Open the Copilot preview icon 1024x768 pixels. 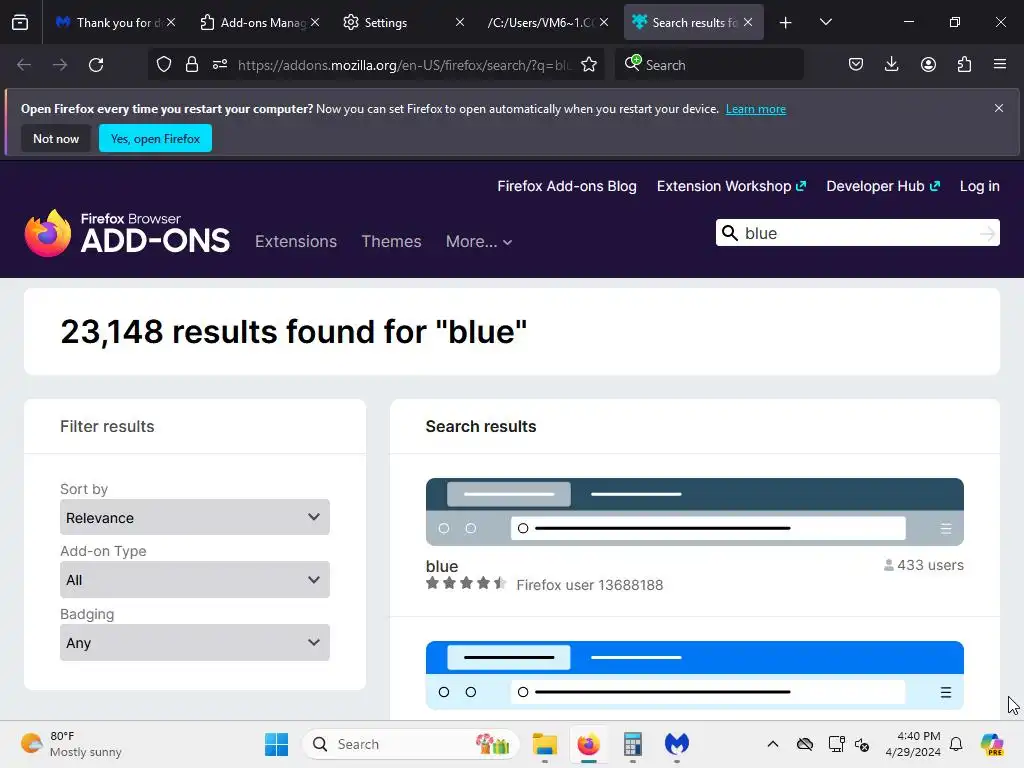pos(992,744)
